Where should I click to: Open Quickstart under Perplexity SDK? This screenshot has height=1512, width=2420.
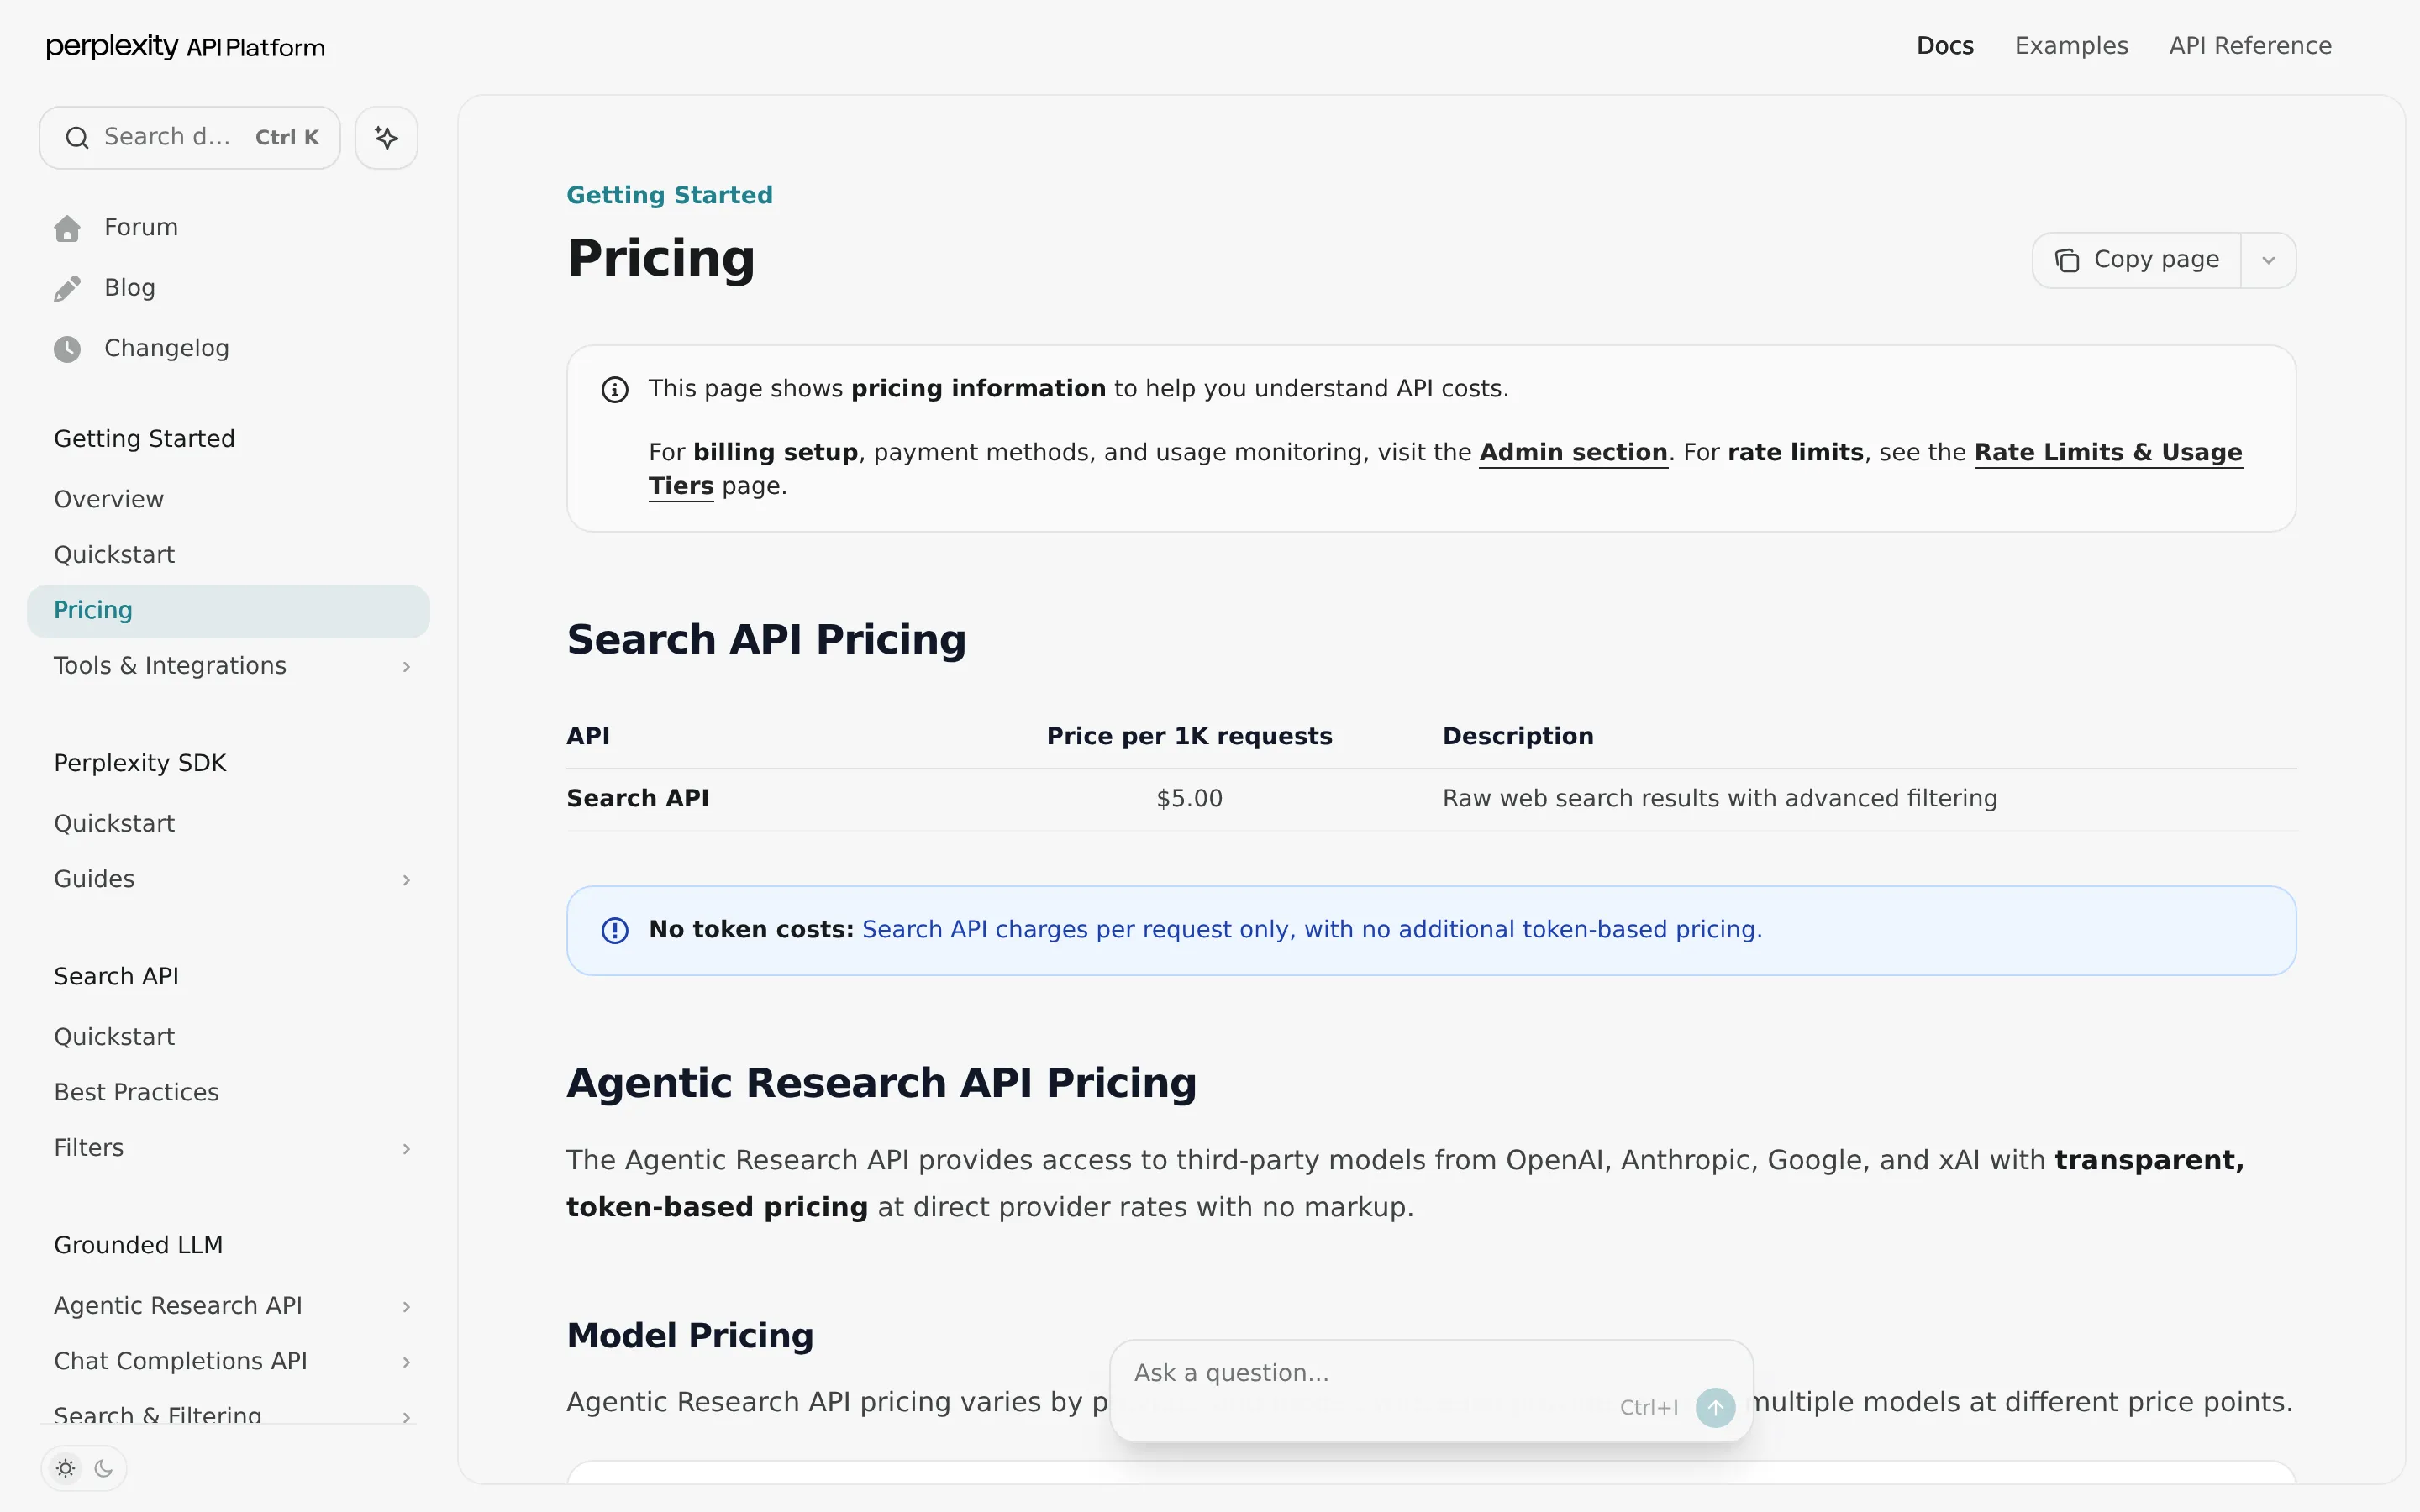[x=114, y=824]
